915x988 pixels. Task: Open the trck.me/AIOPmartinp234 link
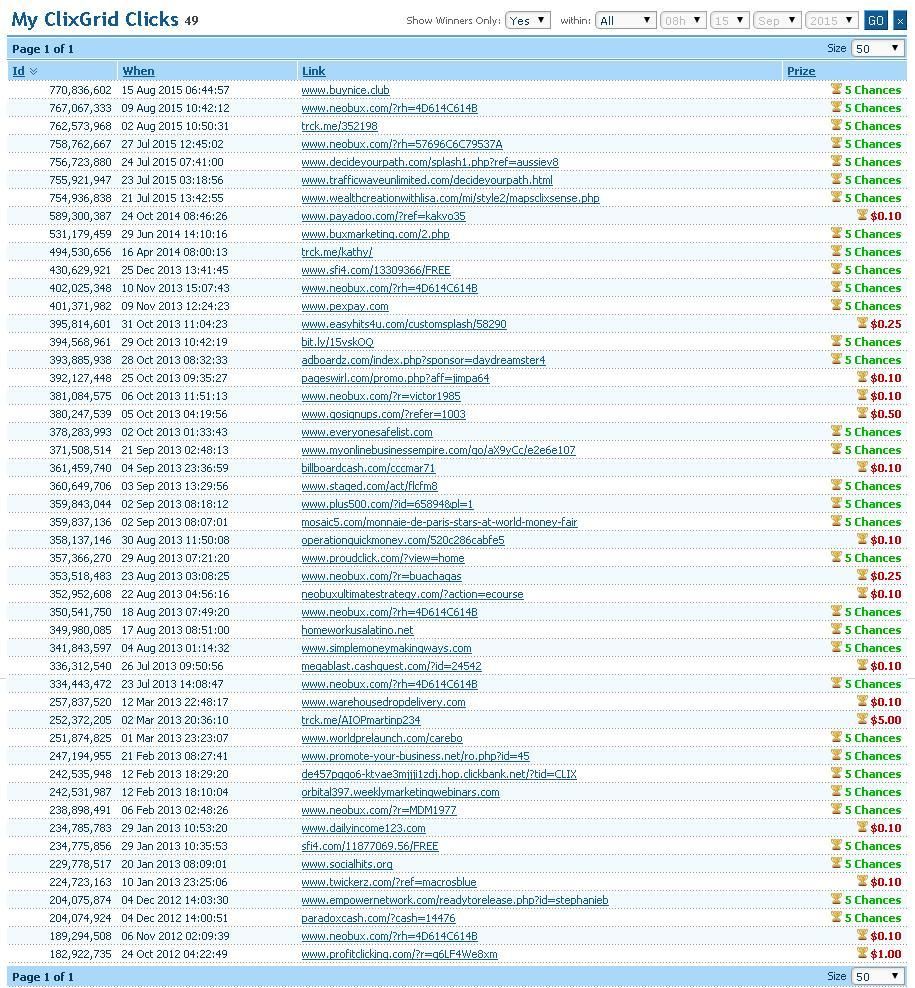360,720
